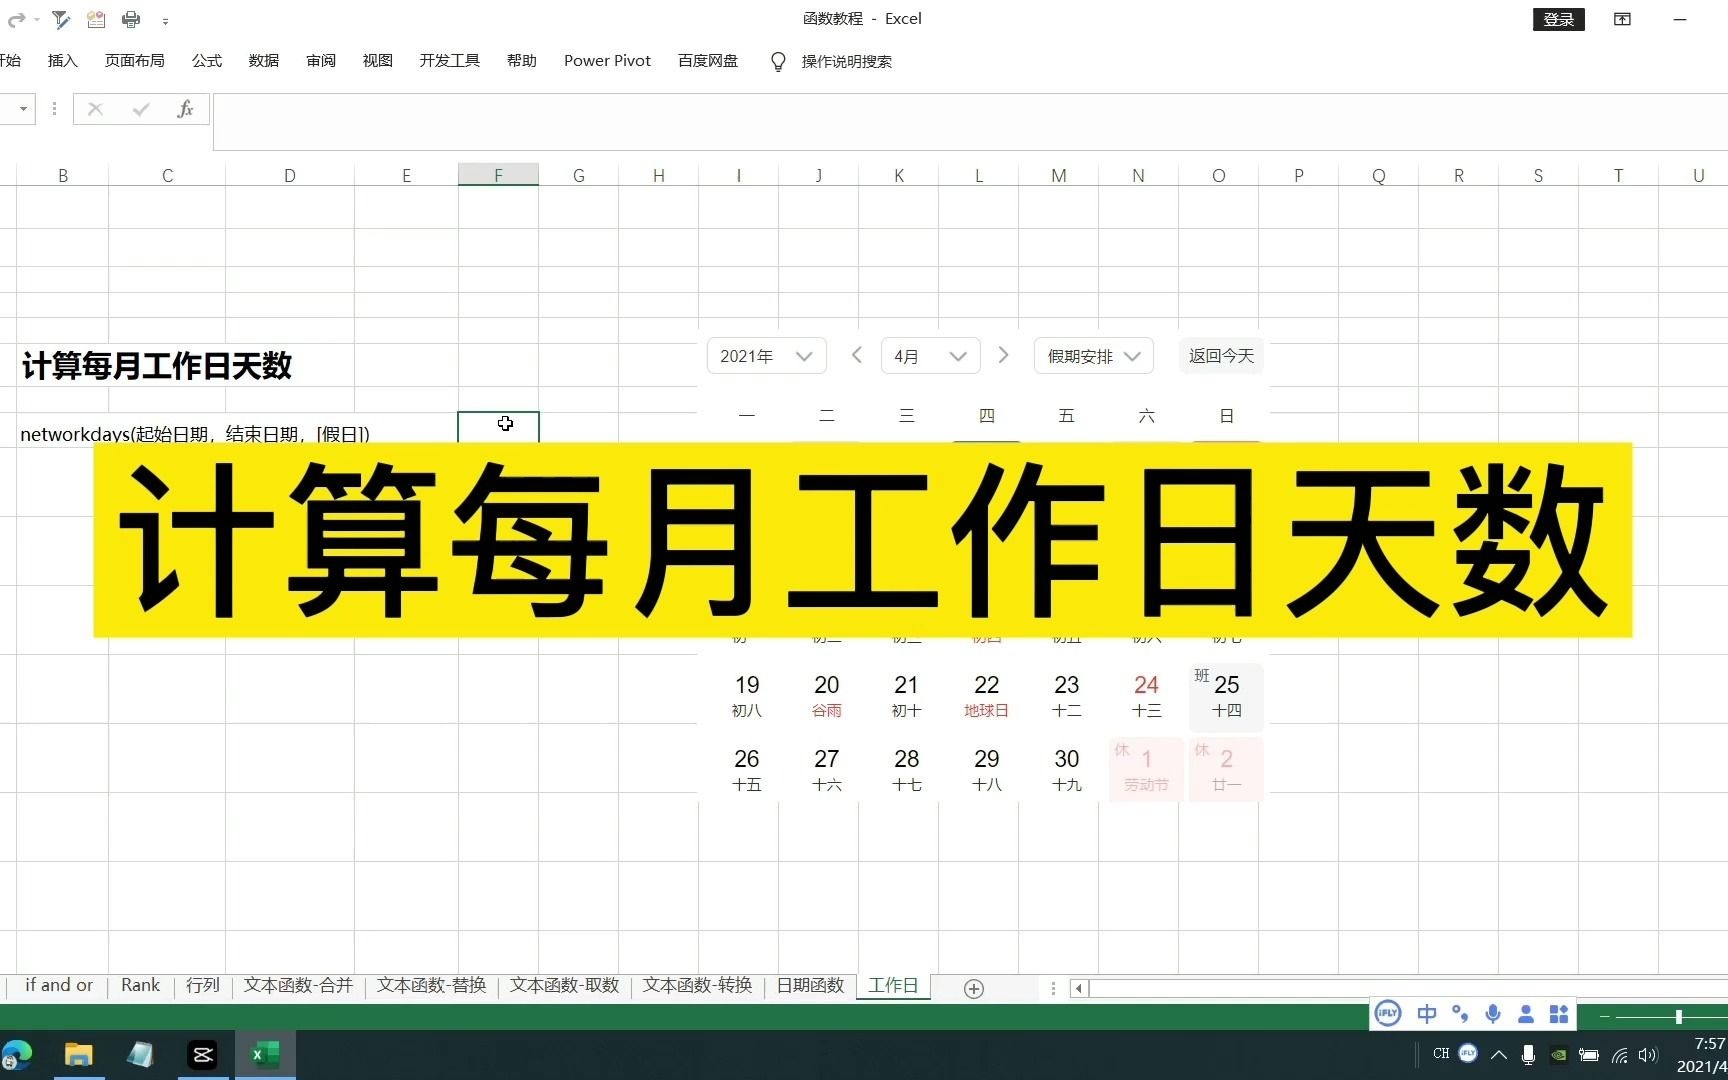Click the New Sheet plus icon
Viewport: 1728px width, 1080px height.
[973, 988]
